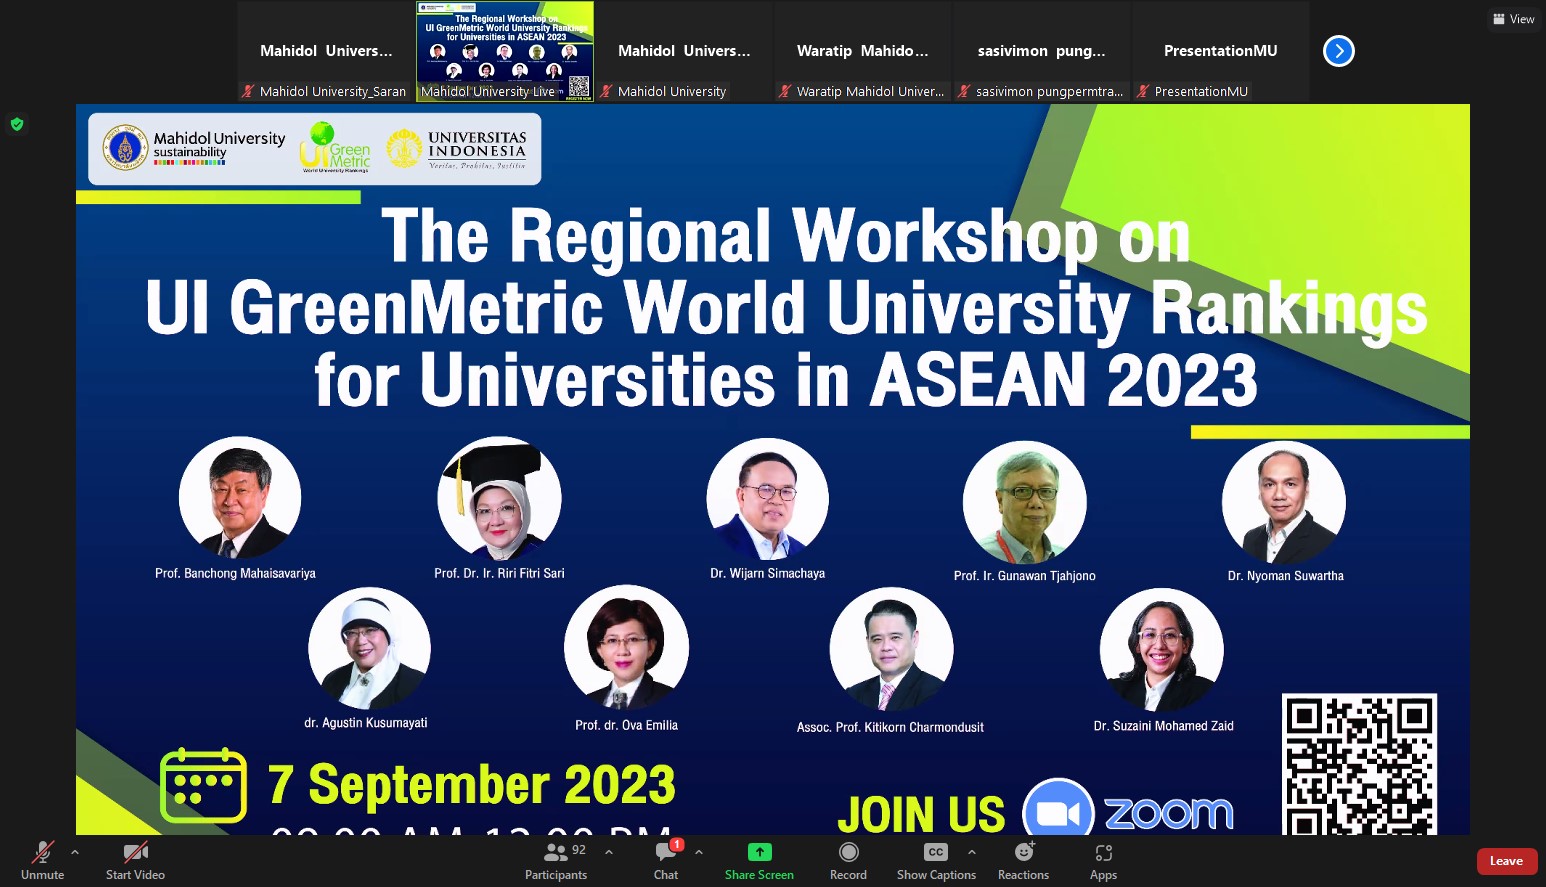Toggle Show Captions
1546x887 pixels.
pos(936,859)
